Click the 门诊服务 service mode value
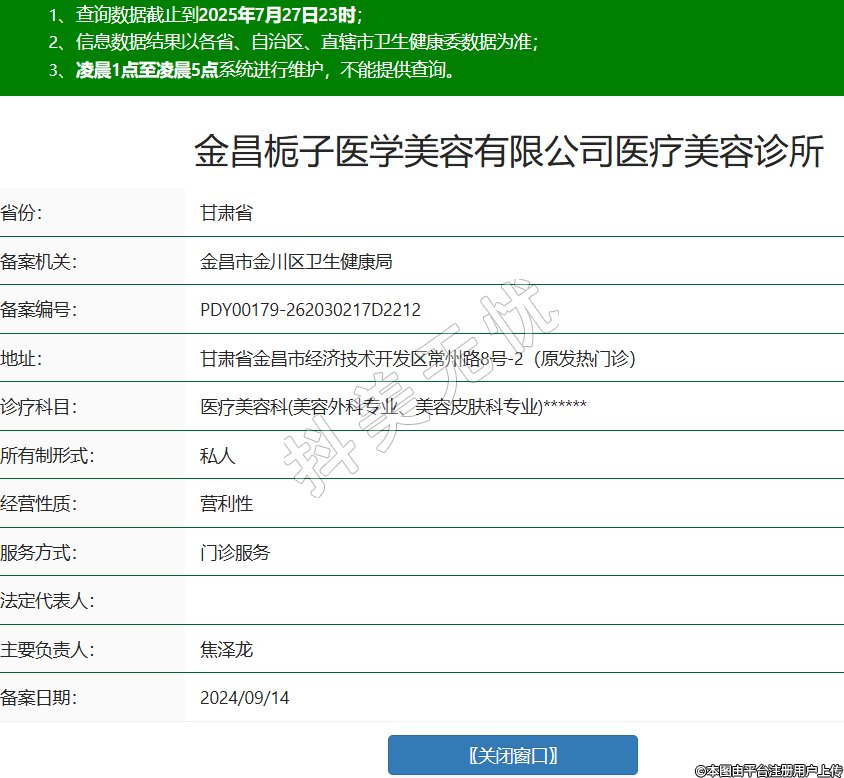The height and width of the screenshot is (778, 844). pos(235,553)
